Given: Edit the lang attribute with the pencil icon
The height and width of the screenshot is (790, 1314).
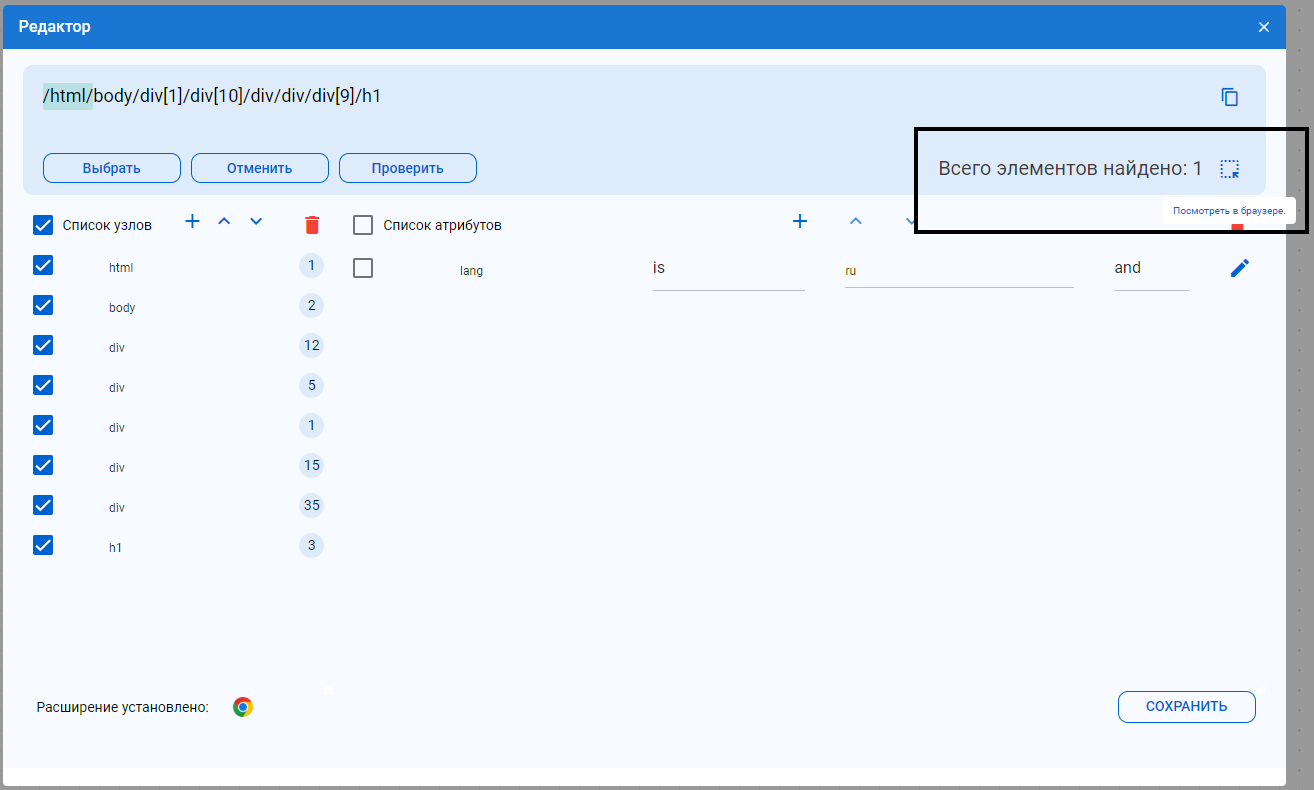Looking at the screenshot, I should pos(1240,268).
